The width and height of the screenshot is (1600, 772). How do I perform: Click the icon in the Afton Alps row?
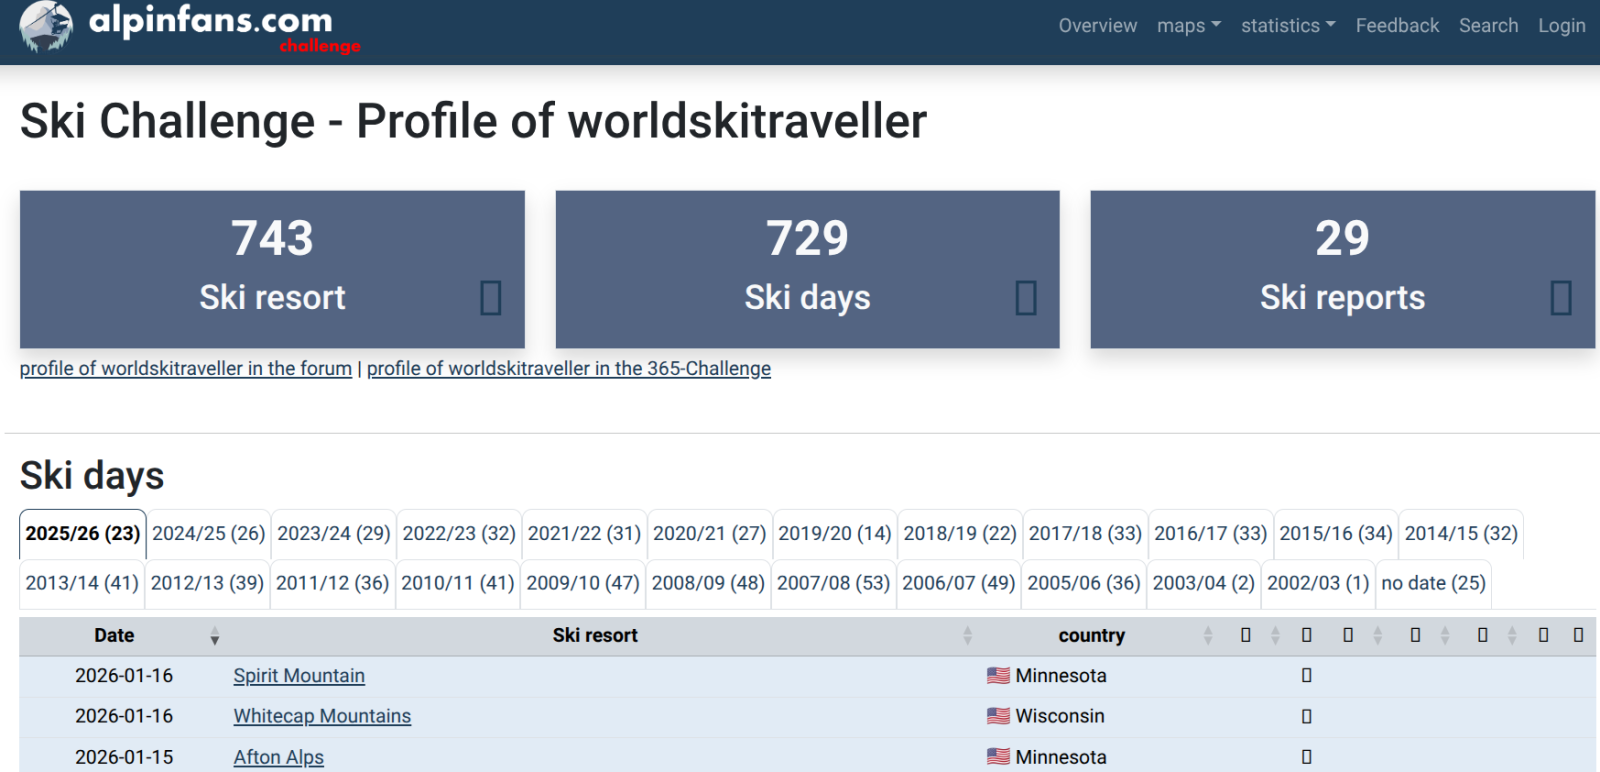click(1306, 758)
